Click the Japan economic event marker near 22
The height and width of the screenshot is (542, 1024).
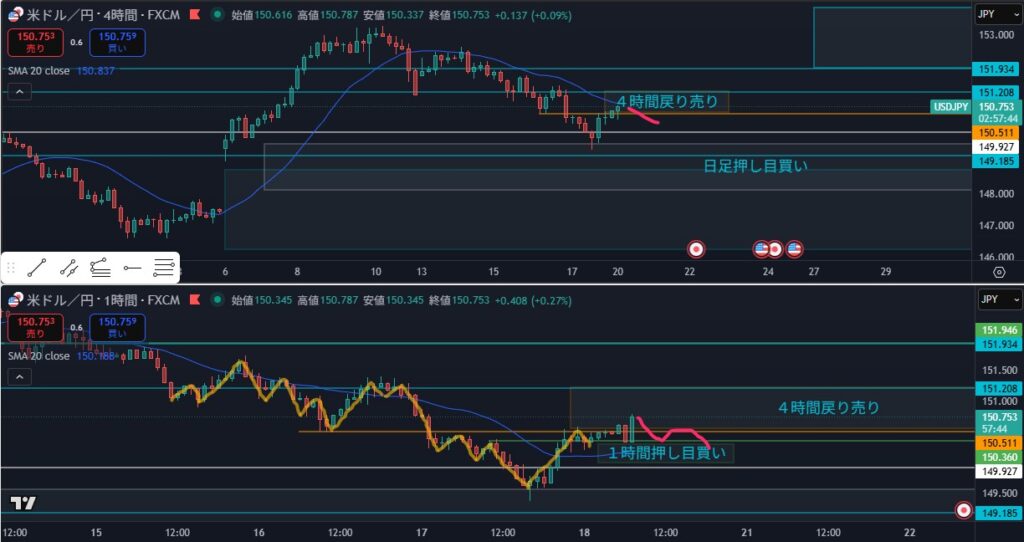pyautogui.click(x=697, y=248)
